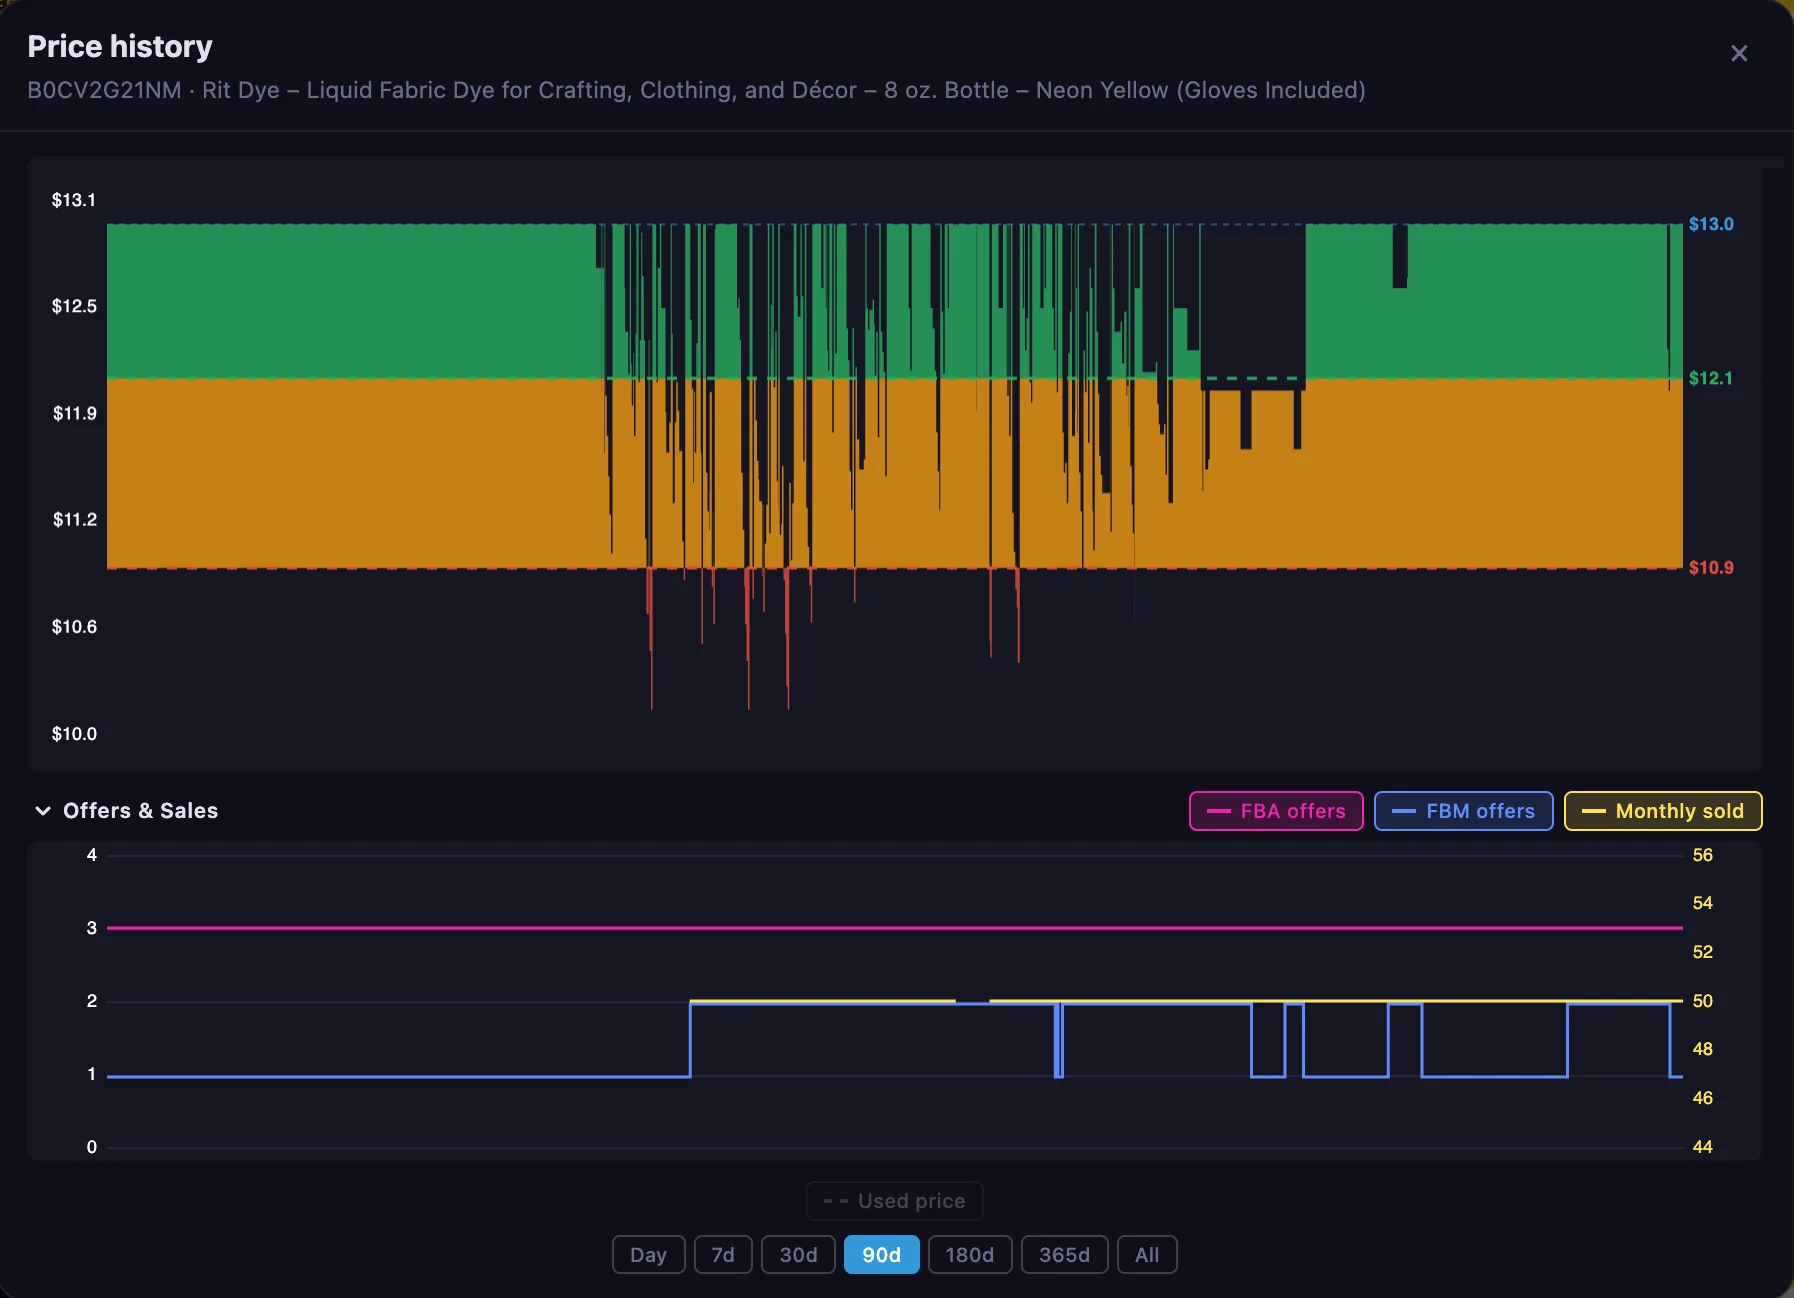
Task: Click the $10.9 red price label
Action: [x=1711, y=568]
